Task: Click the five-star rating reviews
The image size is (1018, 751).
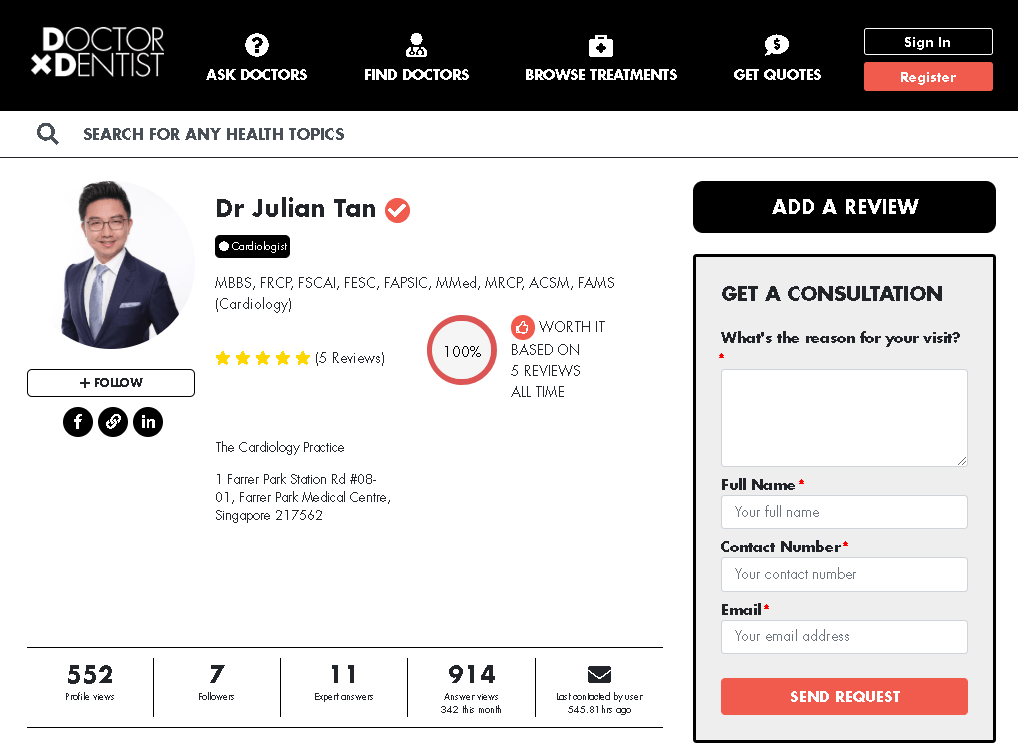Action: pos(263,358)
